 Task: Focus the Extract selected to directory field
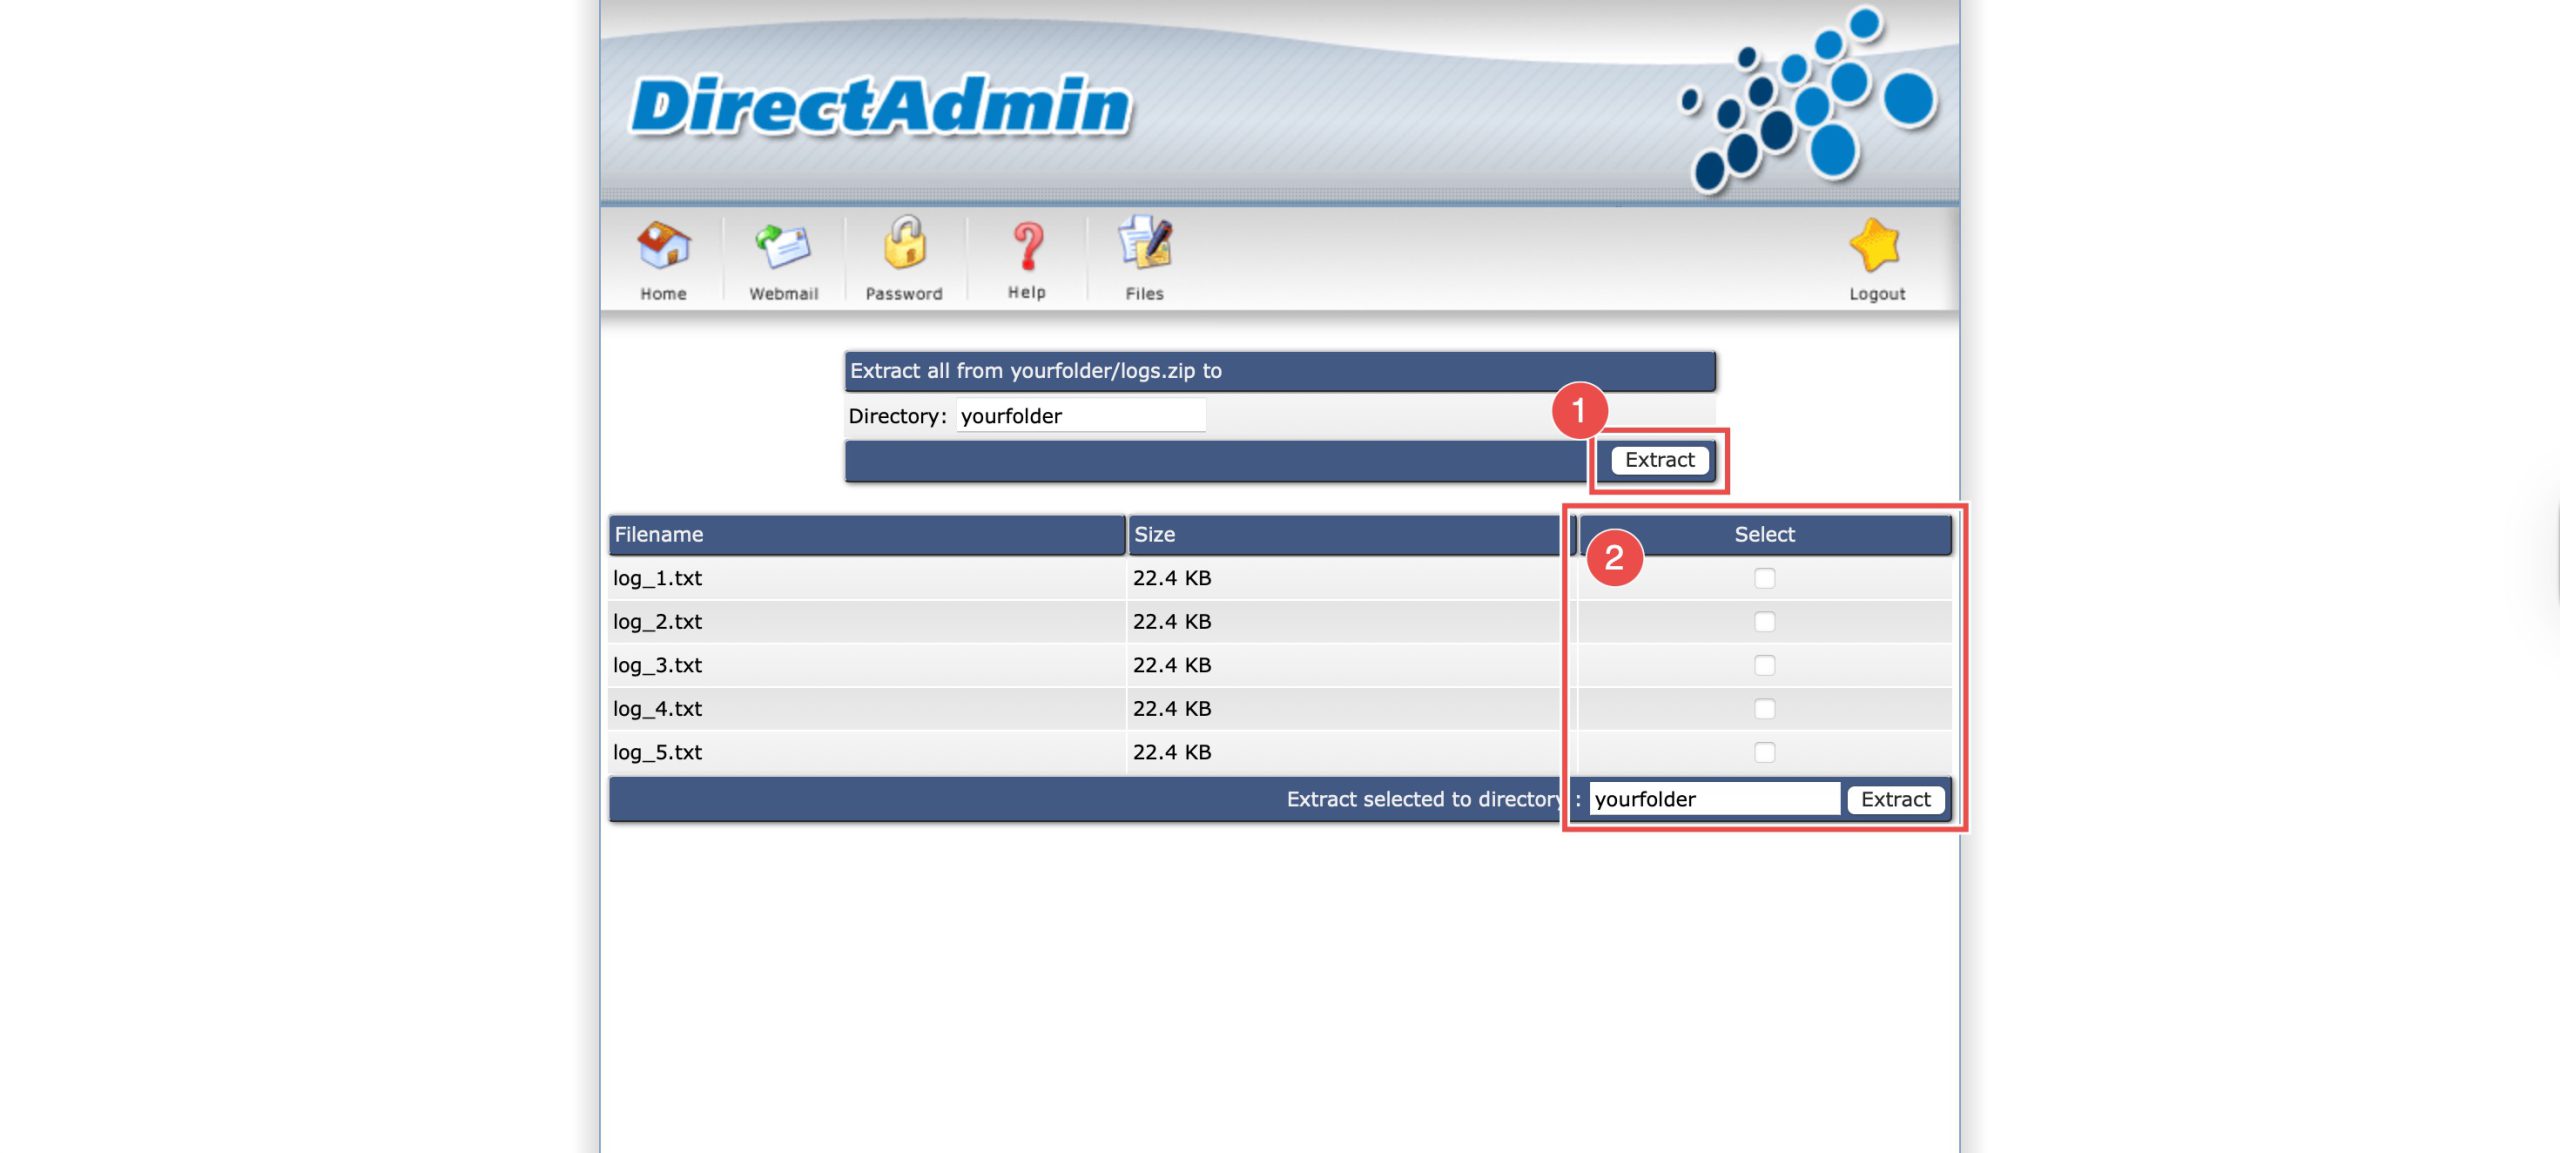point(1715,799)
